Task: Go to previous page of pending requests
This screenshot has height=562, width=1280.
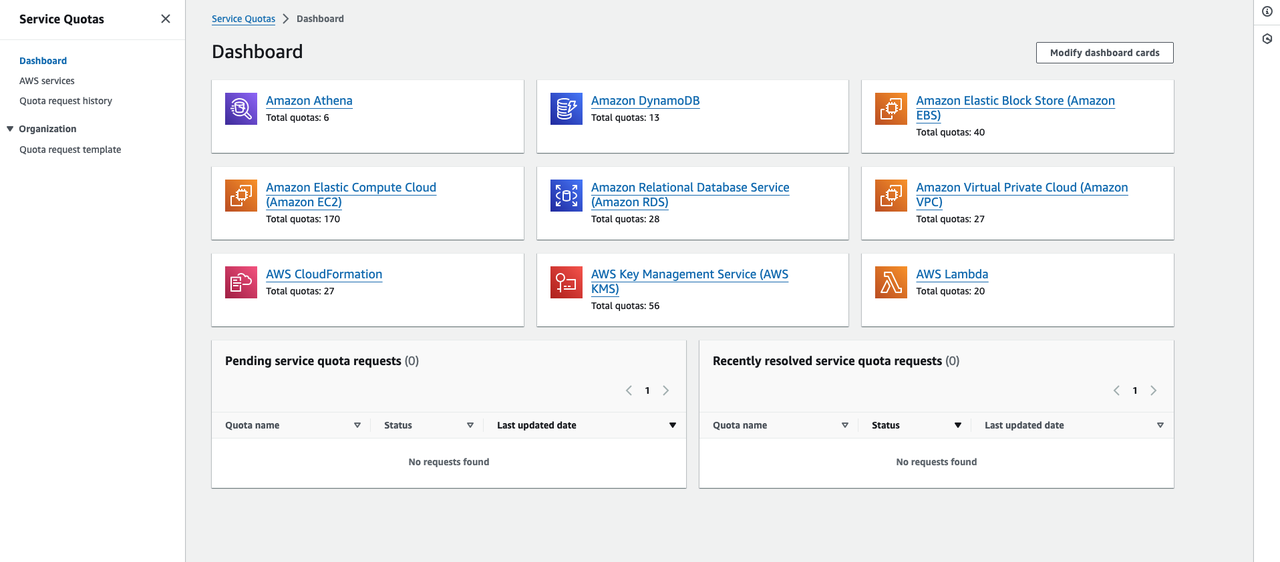Action: (x=629, y=391)
